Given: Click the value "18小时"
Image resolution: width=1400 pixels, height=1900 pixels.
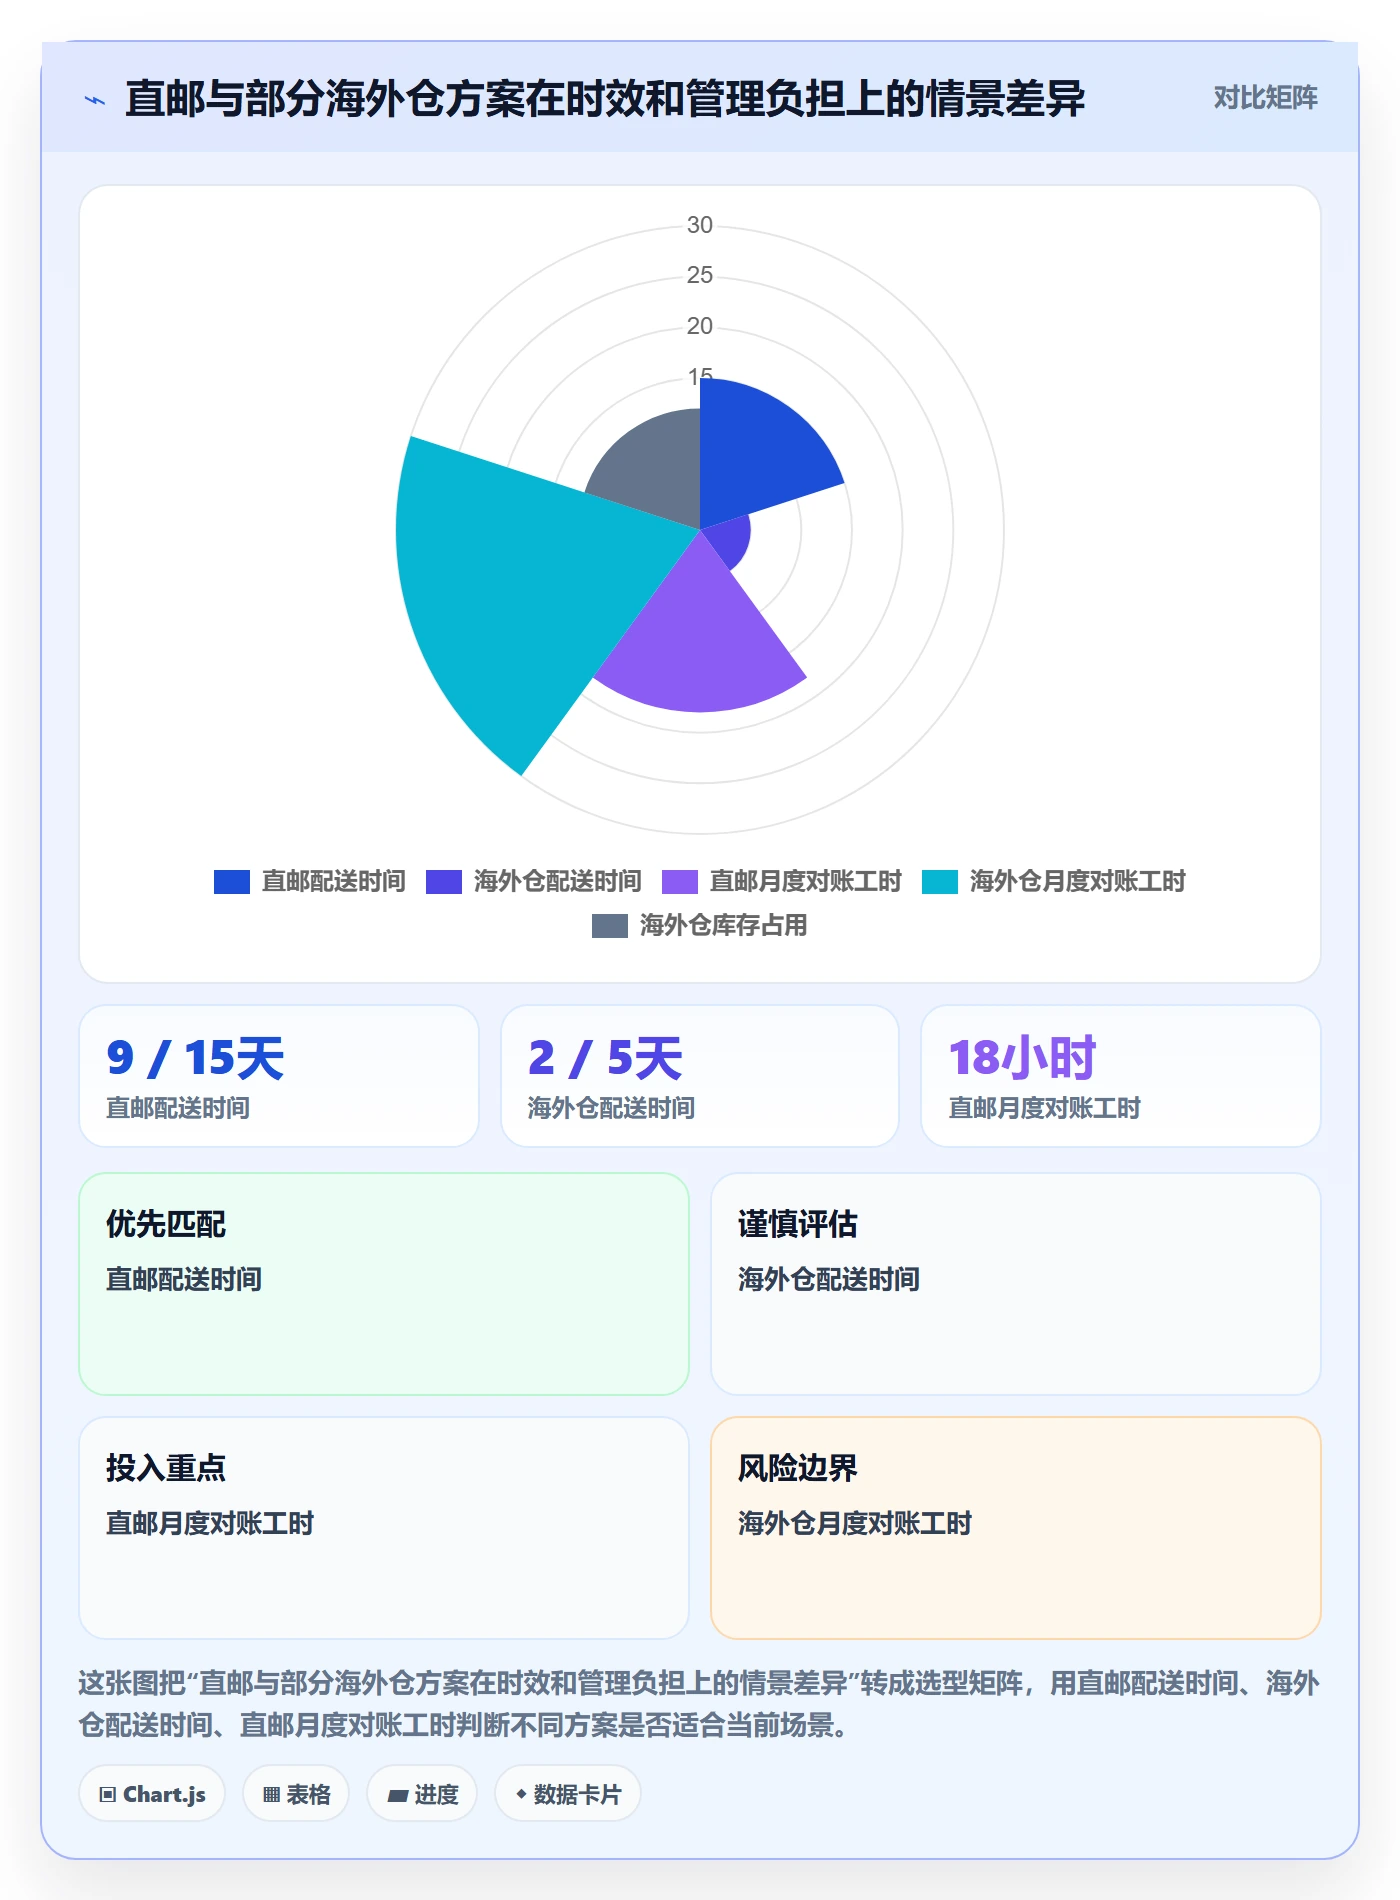Looking at the screenshot, I should tap(1022, 1058).
